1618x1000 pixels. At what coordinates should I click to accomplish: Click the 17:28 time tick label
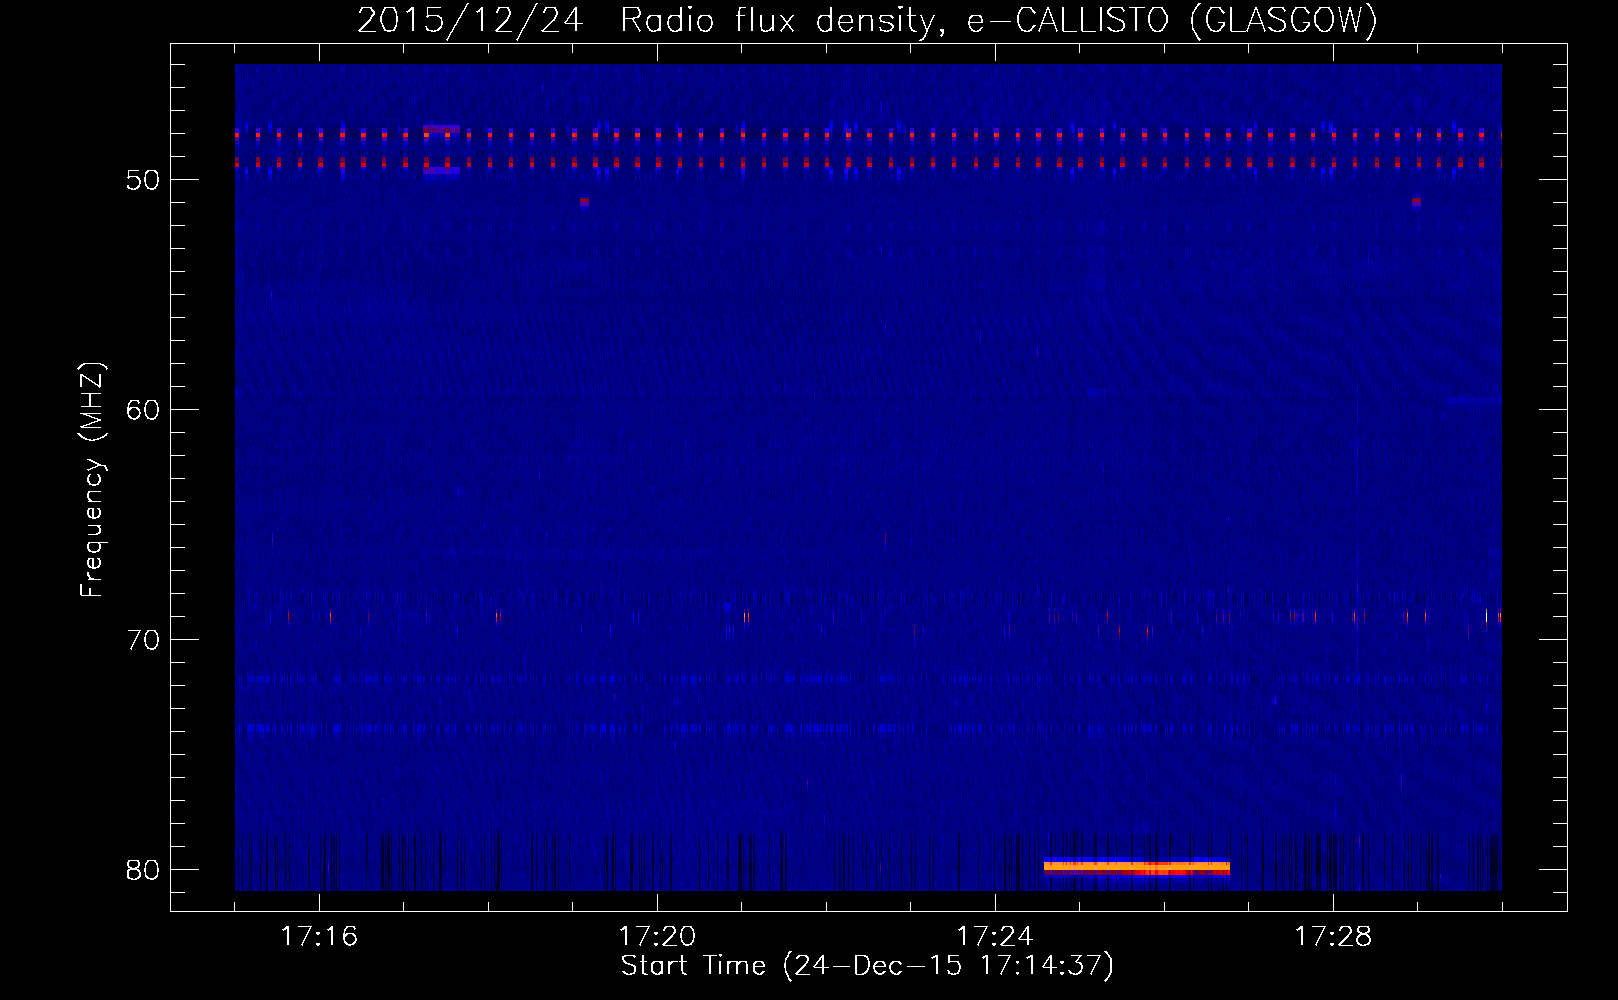tap(1333, 937)
